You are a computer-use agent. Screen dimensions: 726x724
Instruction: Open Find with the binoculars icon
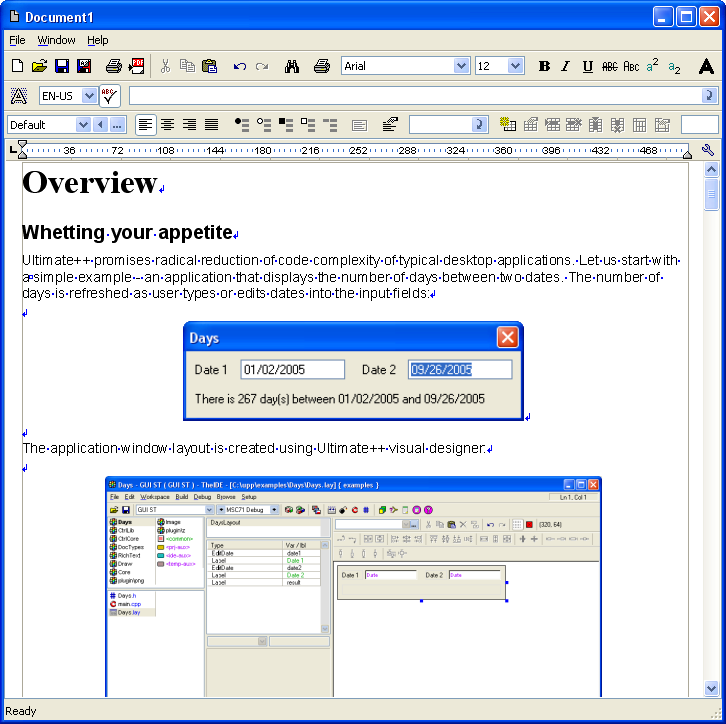point(292,66)
